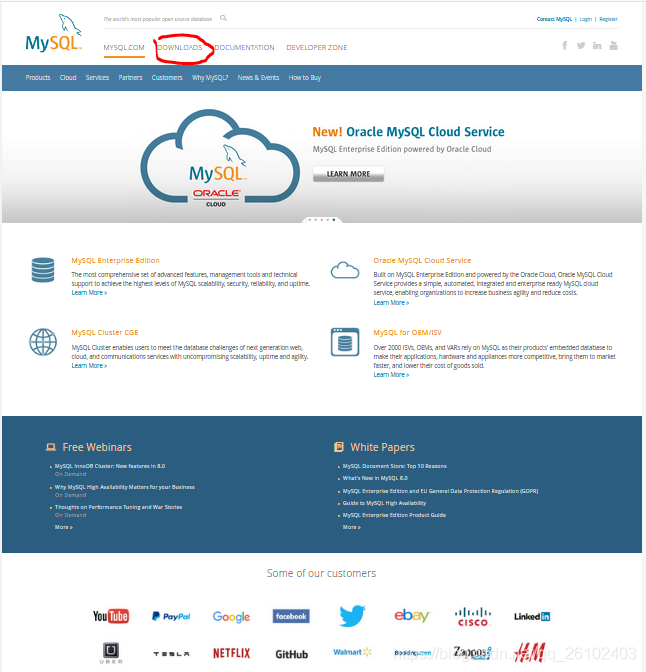Open the GDPR white paper link
646x672 pixels.
440,491
